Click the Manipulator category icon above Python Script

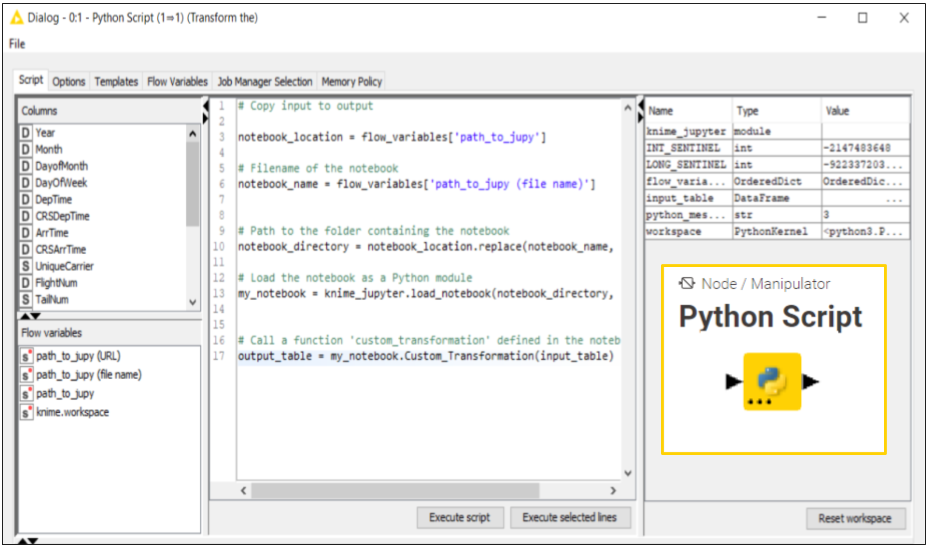click(x=687, y=283)
